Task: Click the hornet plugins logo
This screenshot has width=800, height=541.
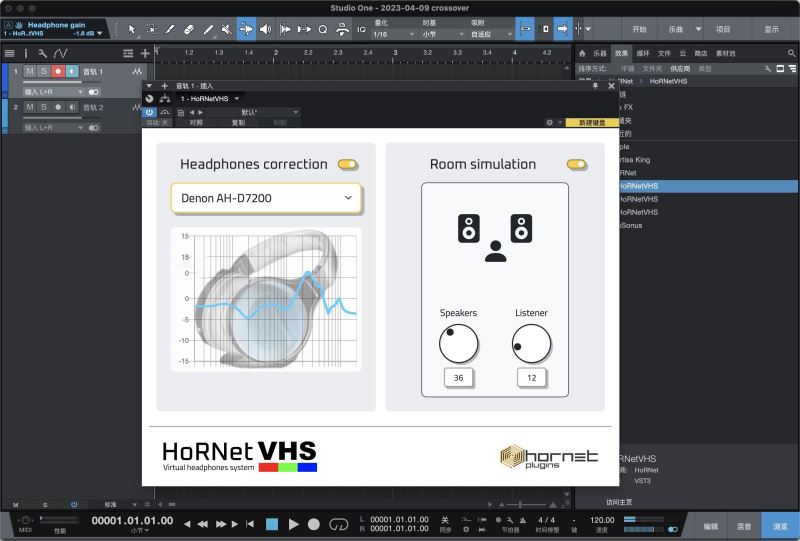Action: [x=549, y=456]
